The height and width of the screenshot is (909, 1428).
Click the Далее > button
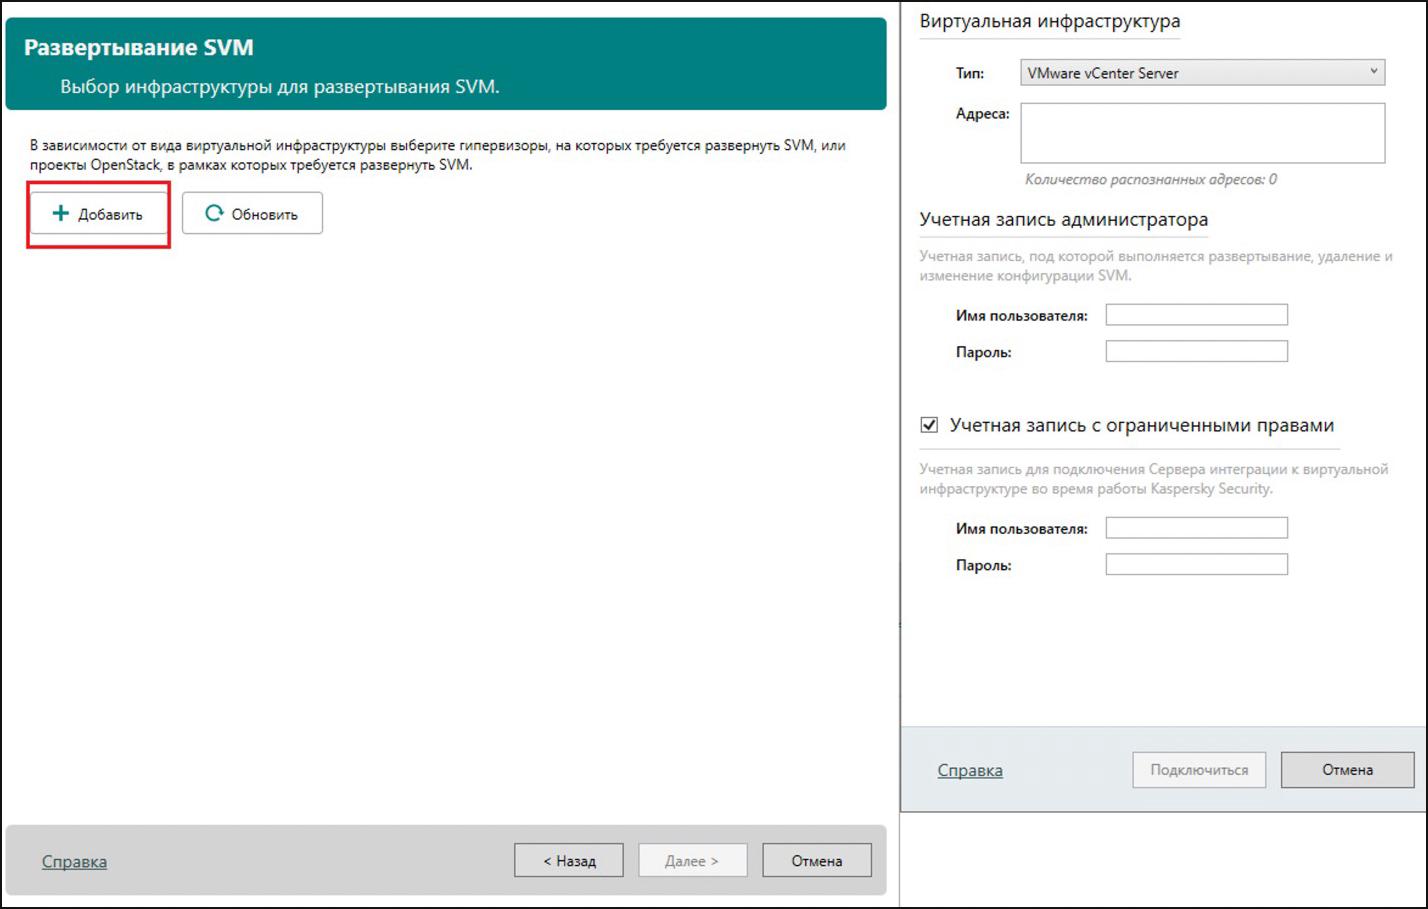click(692, 860)
